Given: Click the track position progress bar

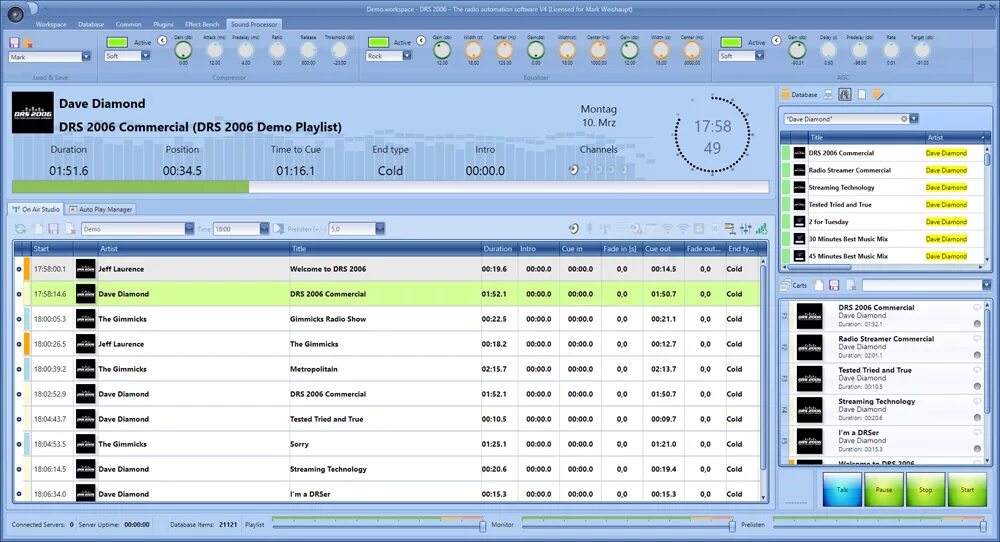Looking at the screenshot, I should 390,187.
